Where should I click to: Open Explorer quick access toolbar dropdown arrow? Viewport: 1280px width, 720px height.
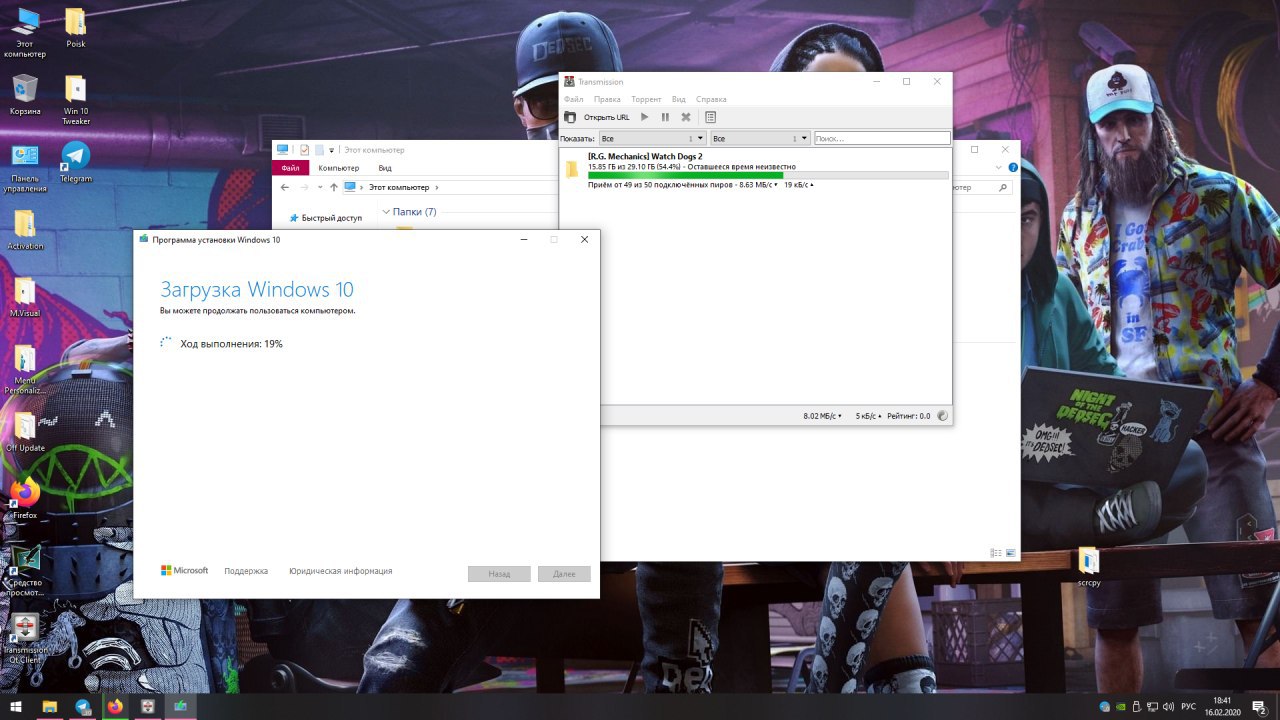[332, 150]
